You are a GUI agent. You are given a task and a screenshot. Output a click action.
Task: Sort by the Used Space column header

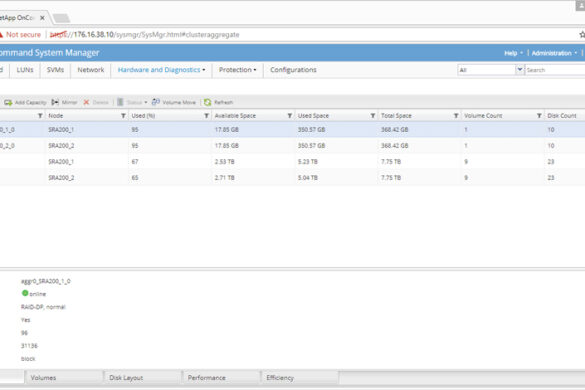[x=313, y=116]
